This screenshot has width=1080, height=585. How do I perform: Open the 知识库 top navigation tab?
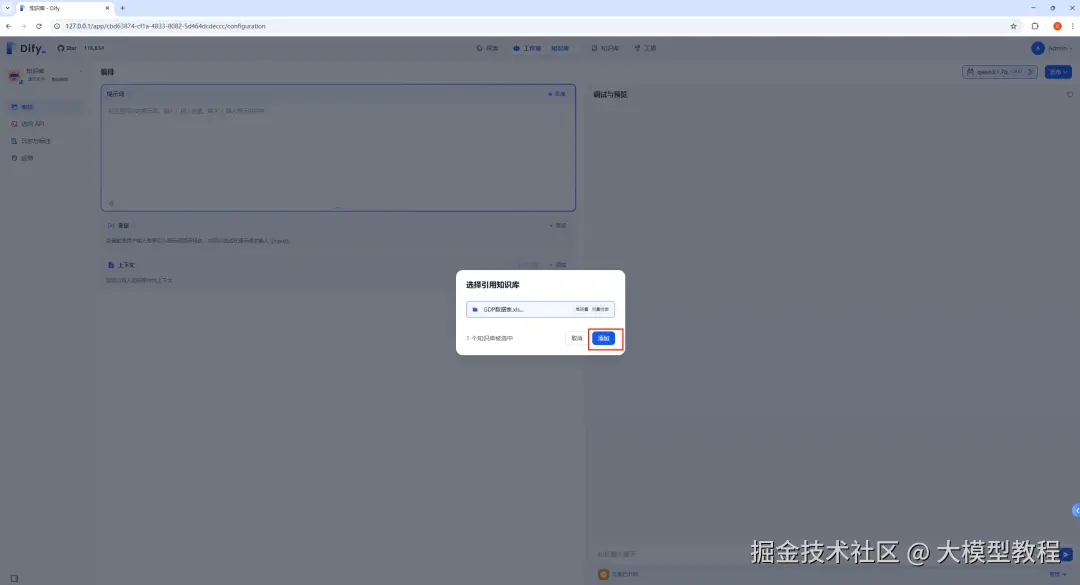[x=605, y=48]
